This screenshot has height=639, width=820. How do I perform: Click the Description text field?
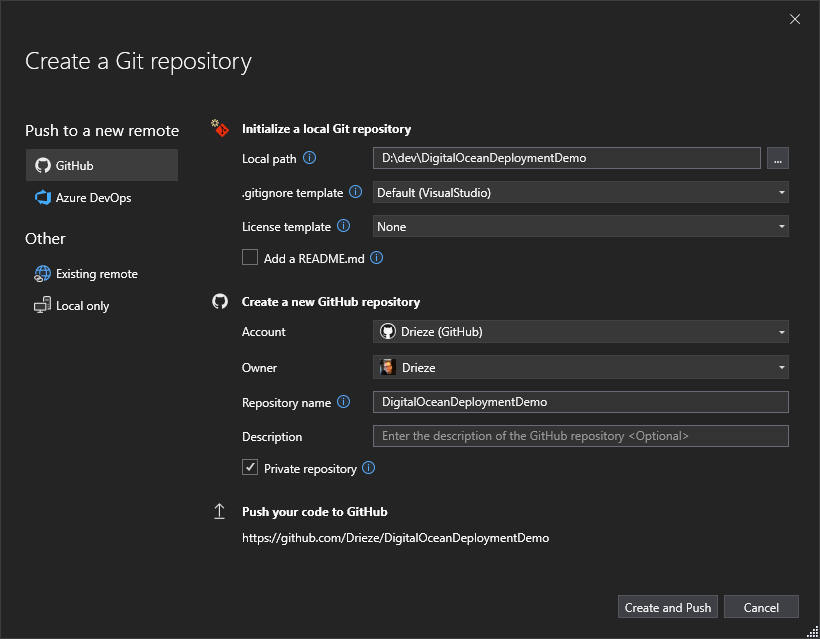click(580, 436)
